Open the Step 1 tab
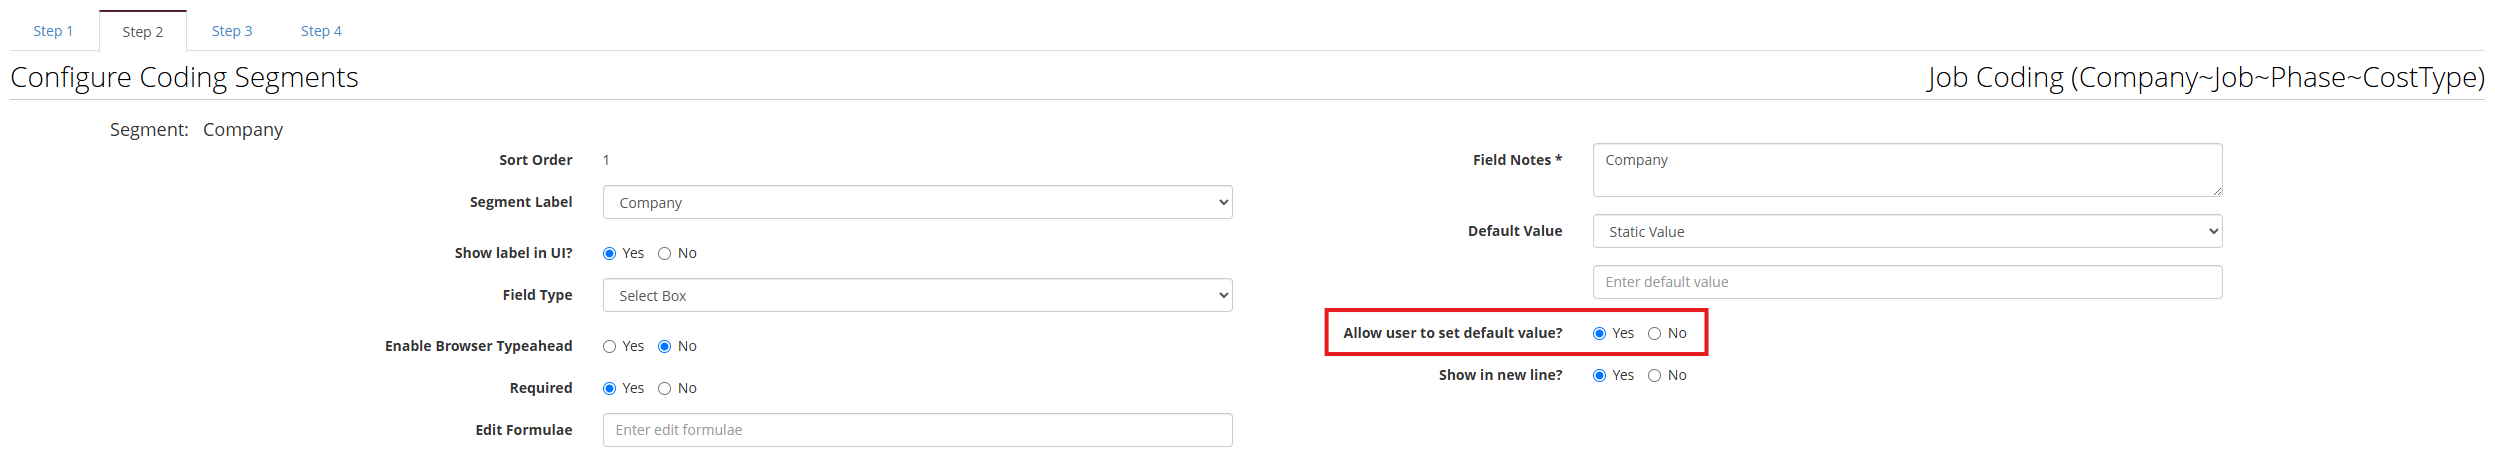The width and height of the screenshot is (2495, 462). tap(53, 31)
